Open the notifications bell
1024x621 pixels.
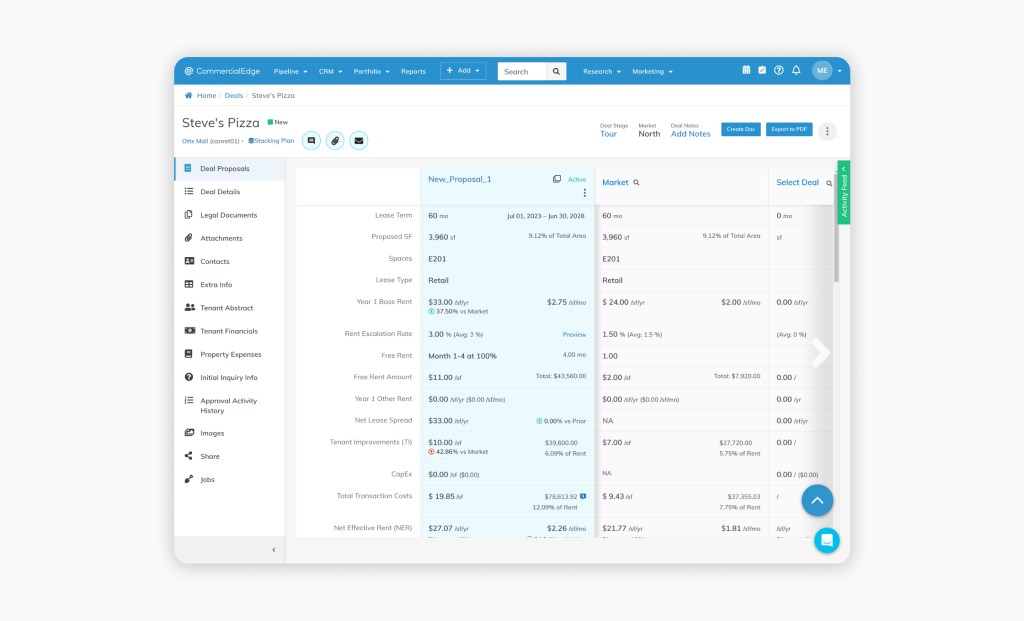796,70
